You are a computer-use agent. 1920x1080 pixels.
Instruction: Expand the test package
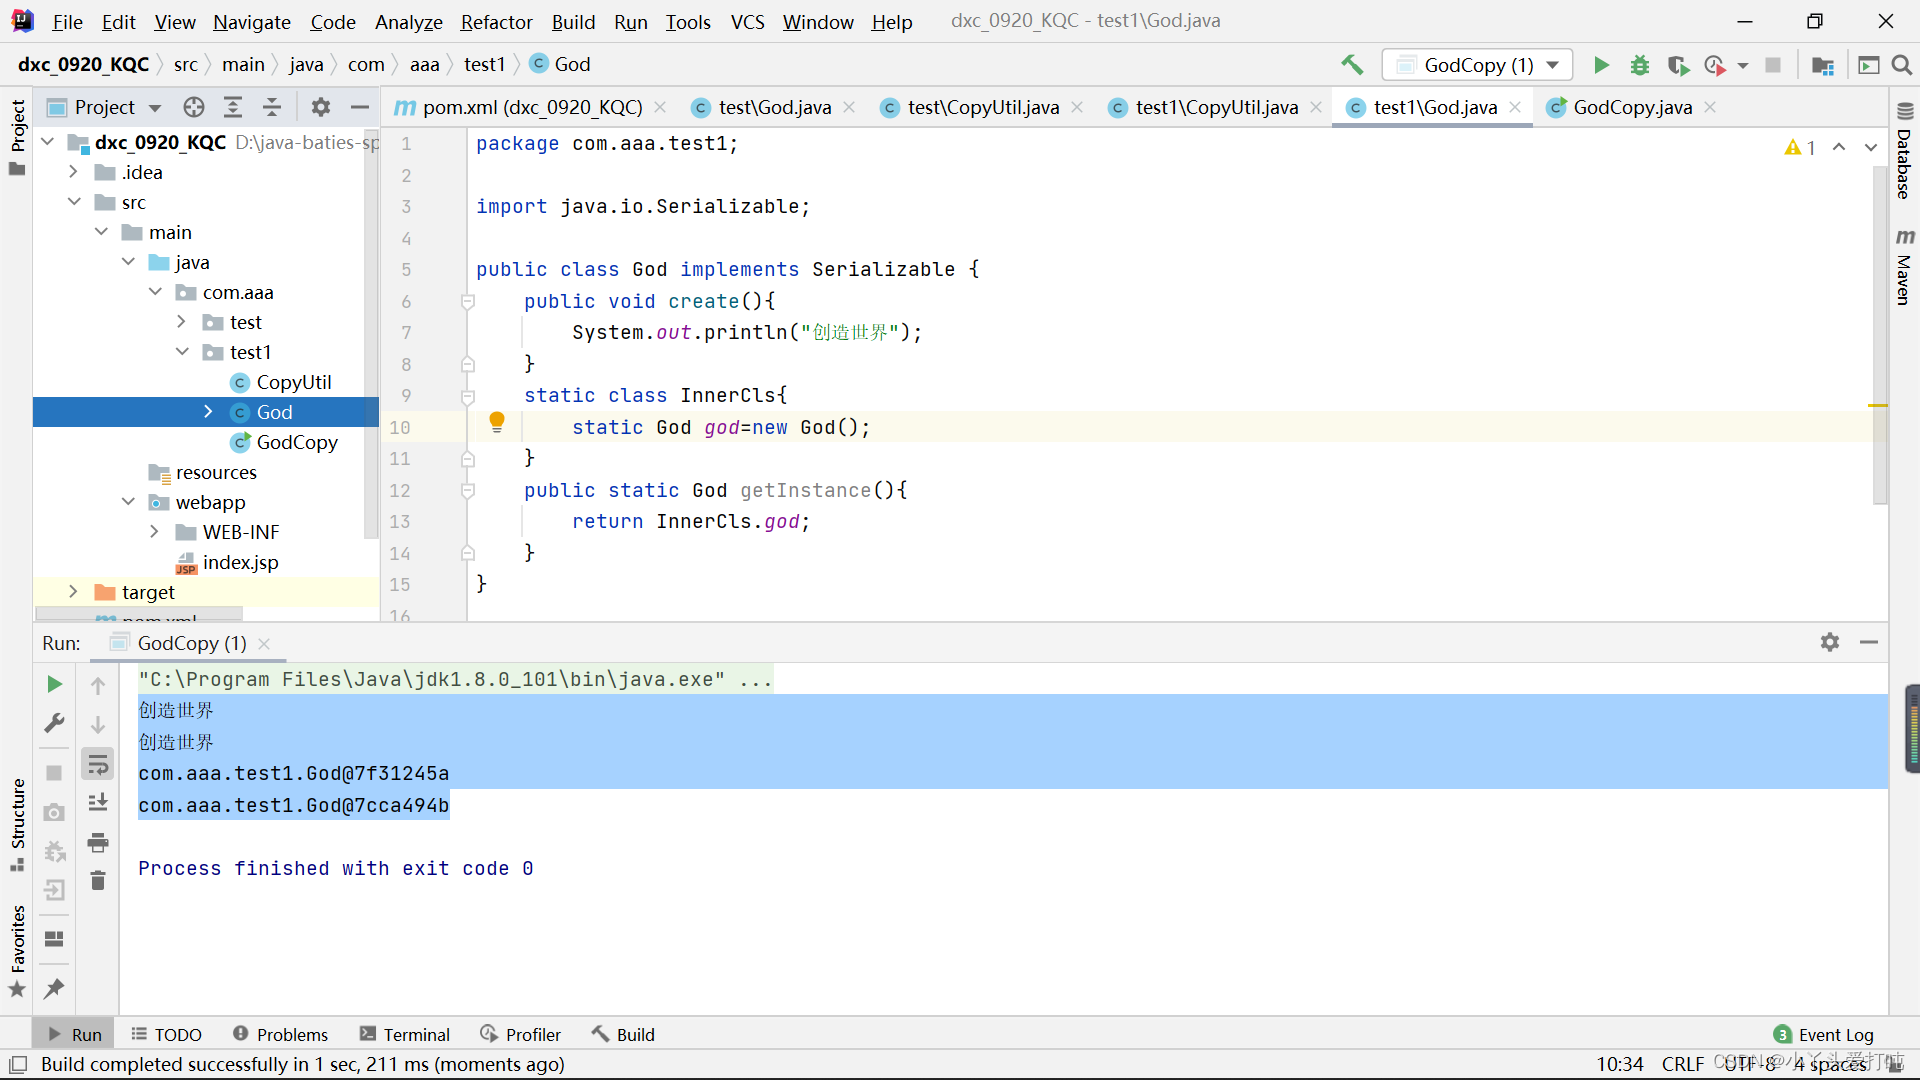pyautogui.click(x=182, y=322)
